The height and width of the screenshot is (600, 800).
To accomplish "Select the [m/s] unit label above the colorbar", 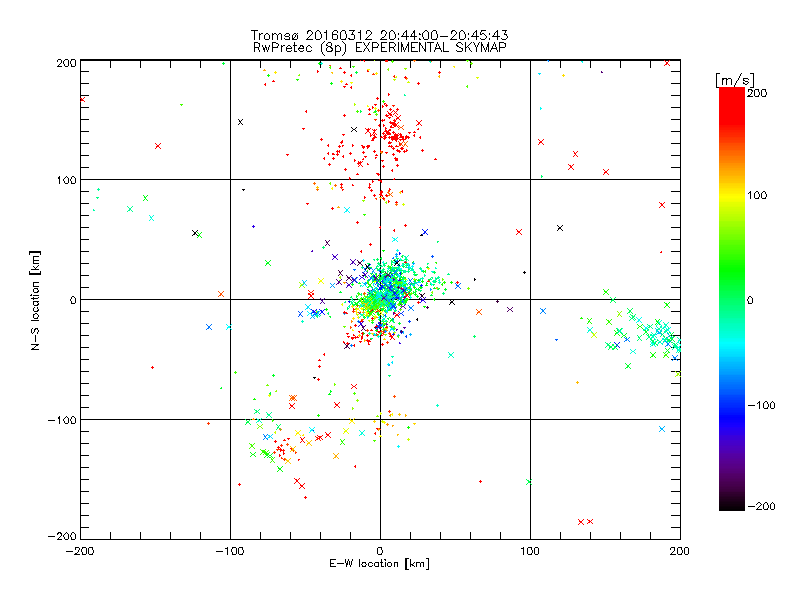I will click(x=735, y=80).
